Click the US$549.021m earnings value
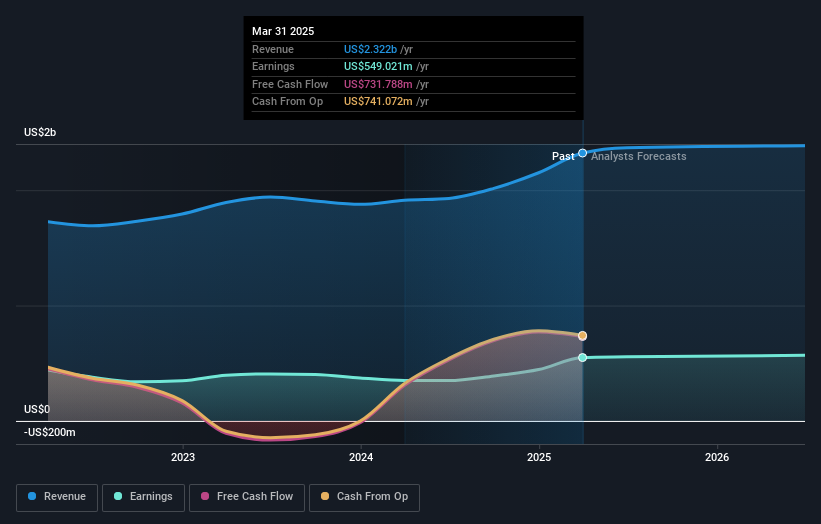The height and width of the screenshot is (524, 821). click(x=378, y=66)
